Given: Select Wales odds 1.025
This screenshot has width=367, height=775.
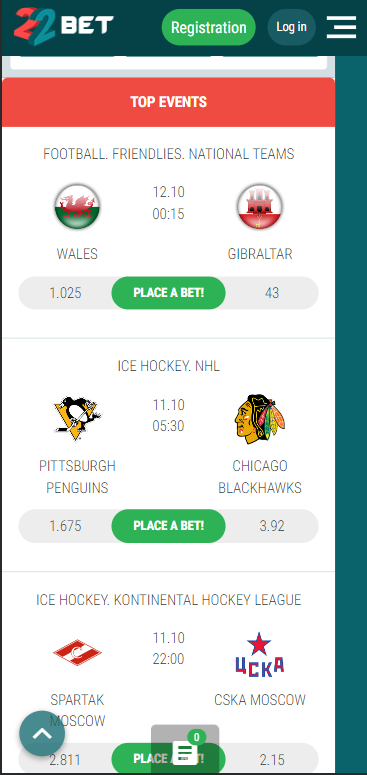Looking at the screenshot, I should pos(65,293).
